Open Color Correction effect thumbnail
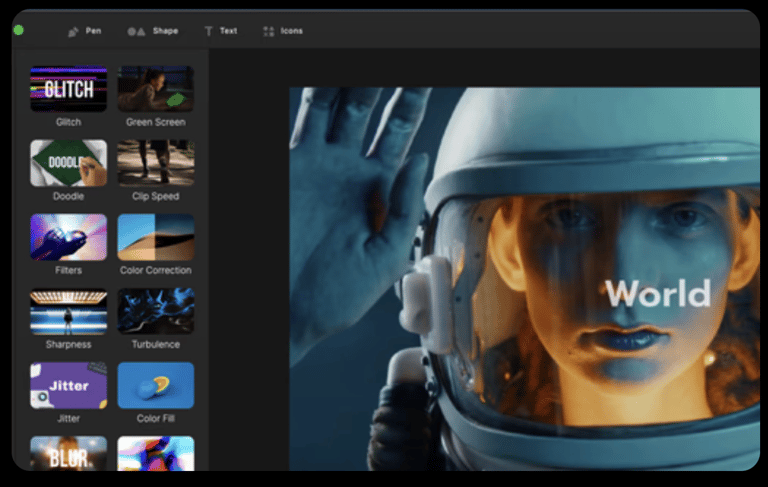Image resolution: width=768 pixels, height=487 pixels. 156,236
